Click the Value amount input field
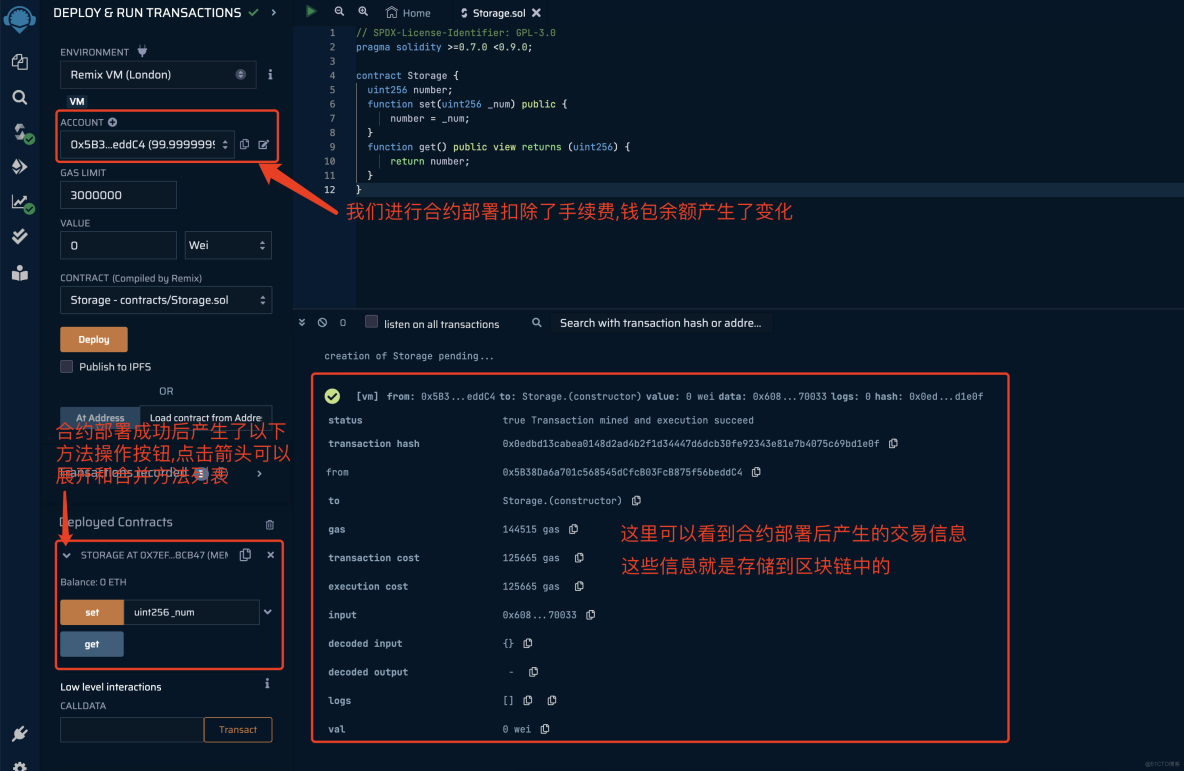Screen dimensions: 1184x771 tap(119, 245)
